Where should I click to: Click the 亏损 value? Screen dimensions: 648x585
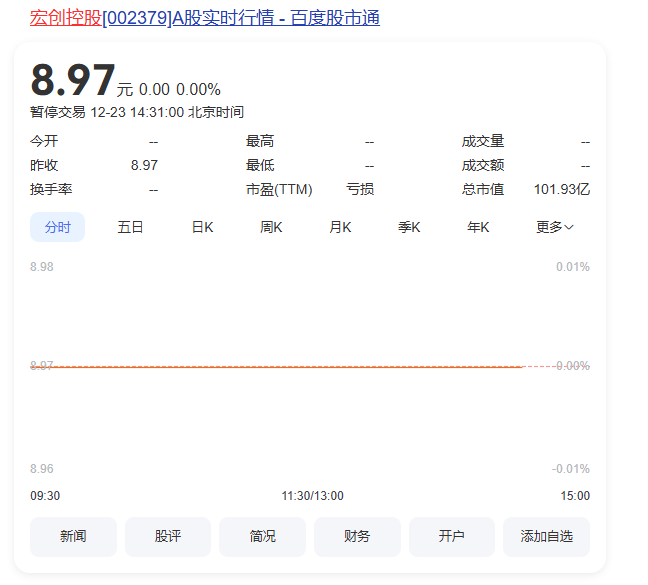[360, 190]
